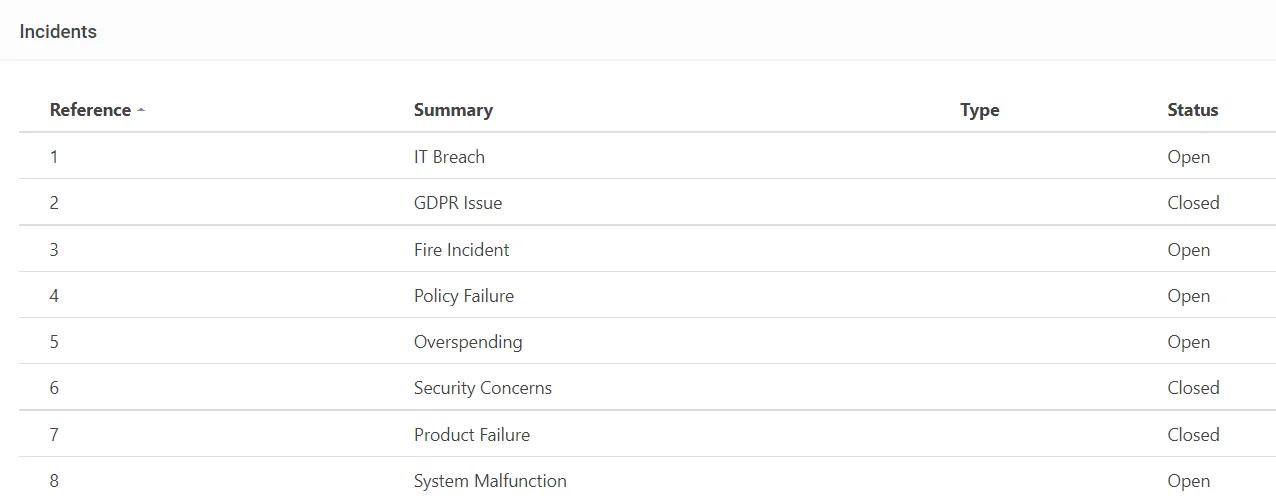The image size is (1276, 500).
Task: Click reference number 6 cell
Action: coord(54,388)
